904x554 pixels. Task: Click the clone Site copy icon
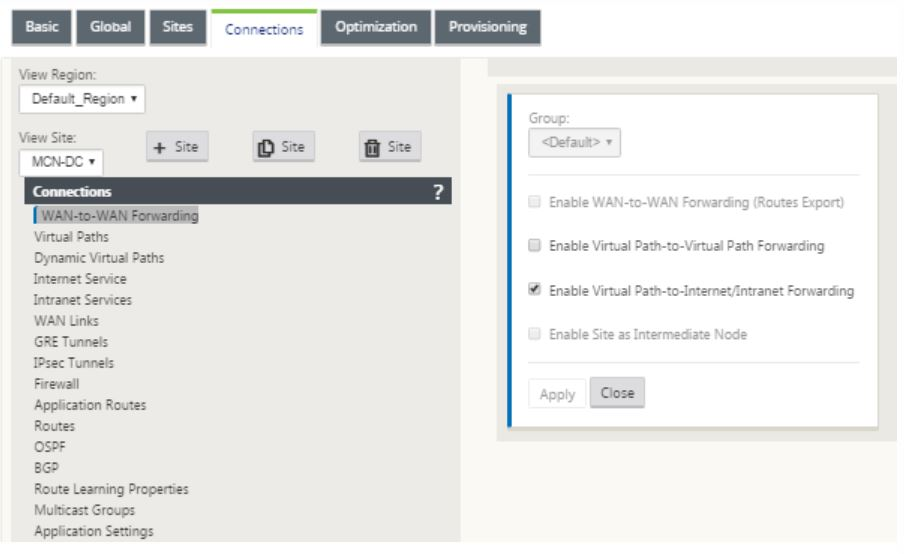(266, 148)
